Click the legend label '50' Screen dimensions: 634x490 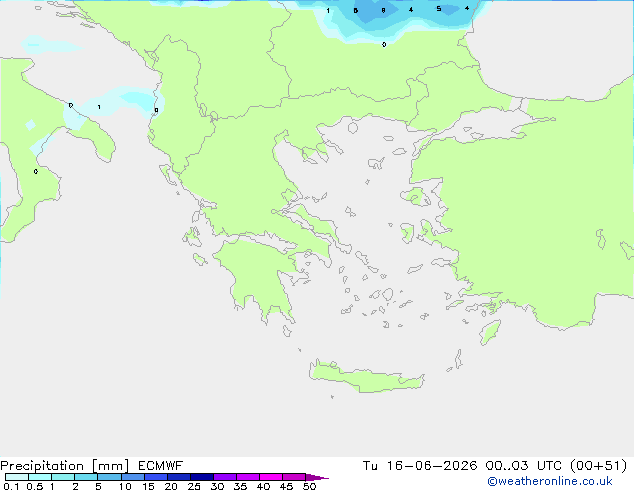(x=309, y=486)
